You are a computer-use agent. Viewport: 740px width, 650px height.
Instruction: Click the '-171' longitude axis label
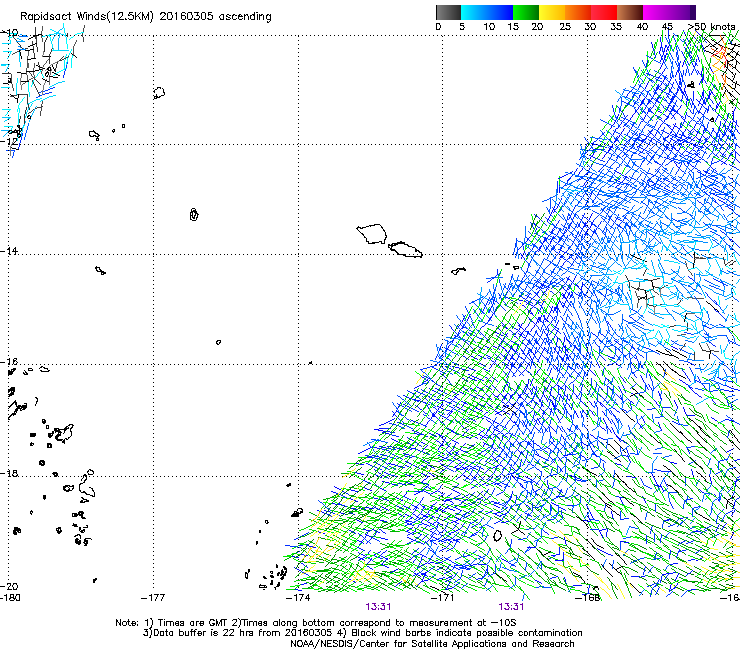coord(443,598)
